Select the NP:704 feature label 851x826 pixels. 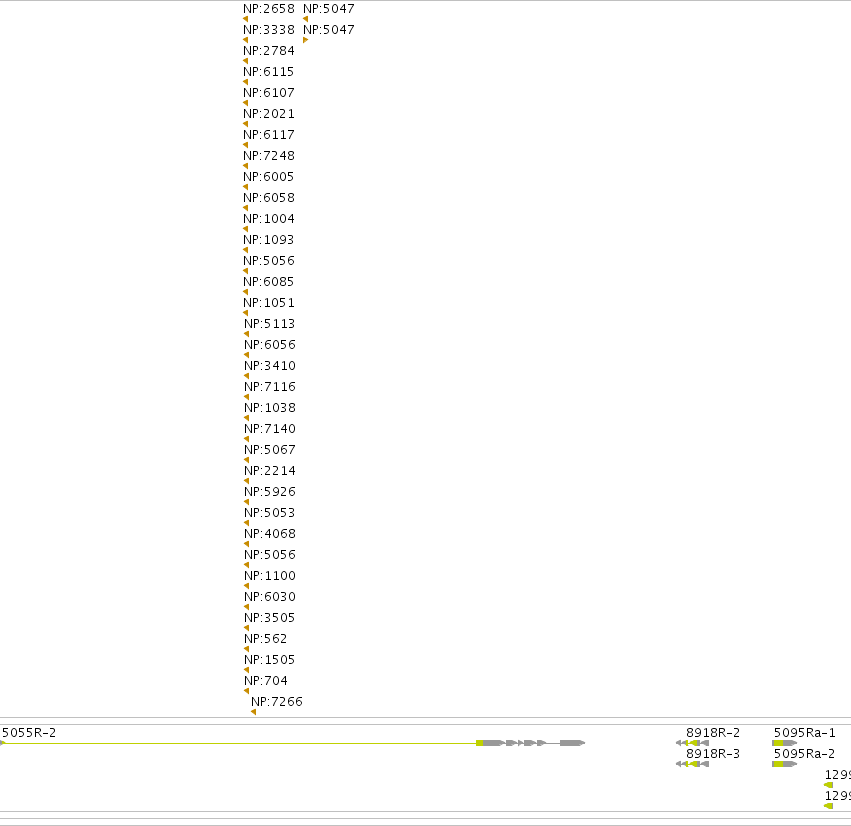click(265, 681)
